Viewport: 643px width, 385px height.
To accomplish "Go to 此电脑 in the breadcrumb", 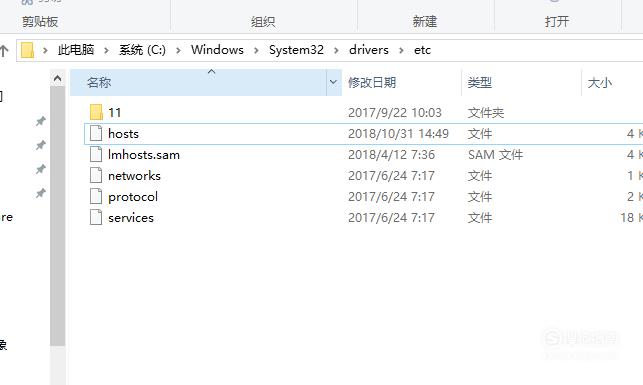I will tap(76, 50).
